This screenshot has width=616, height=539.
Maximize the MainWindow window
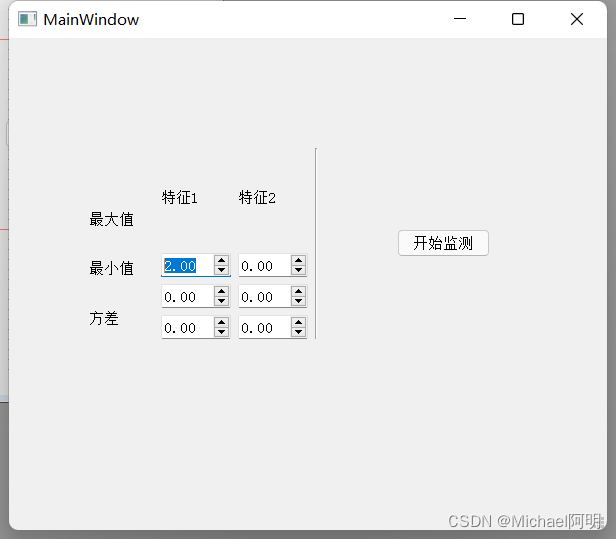pos(518,19)
